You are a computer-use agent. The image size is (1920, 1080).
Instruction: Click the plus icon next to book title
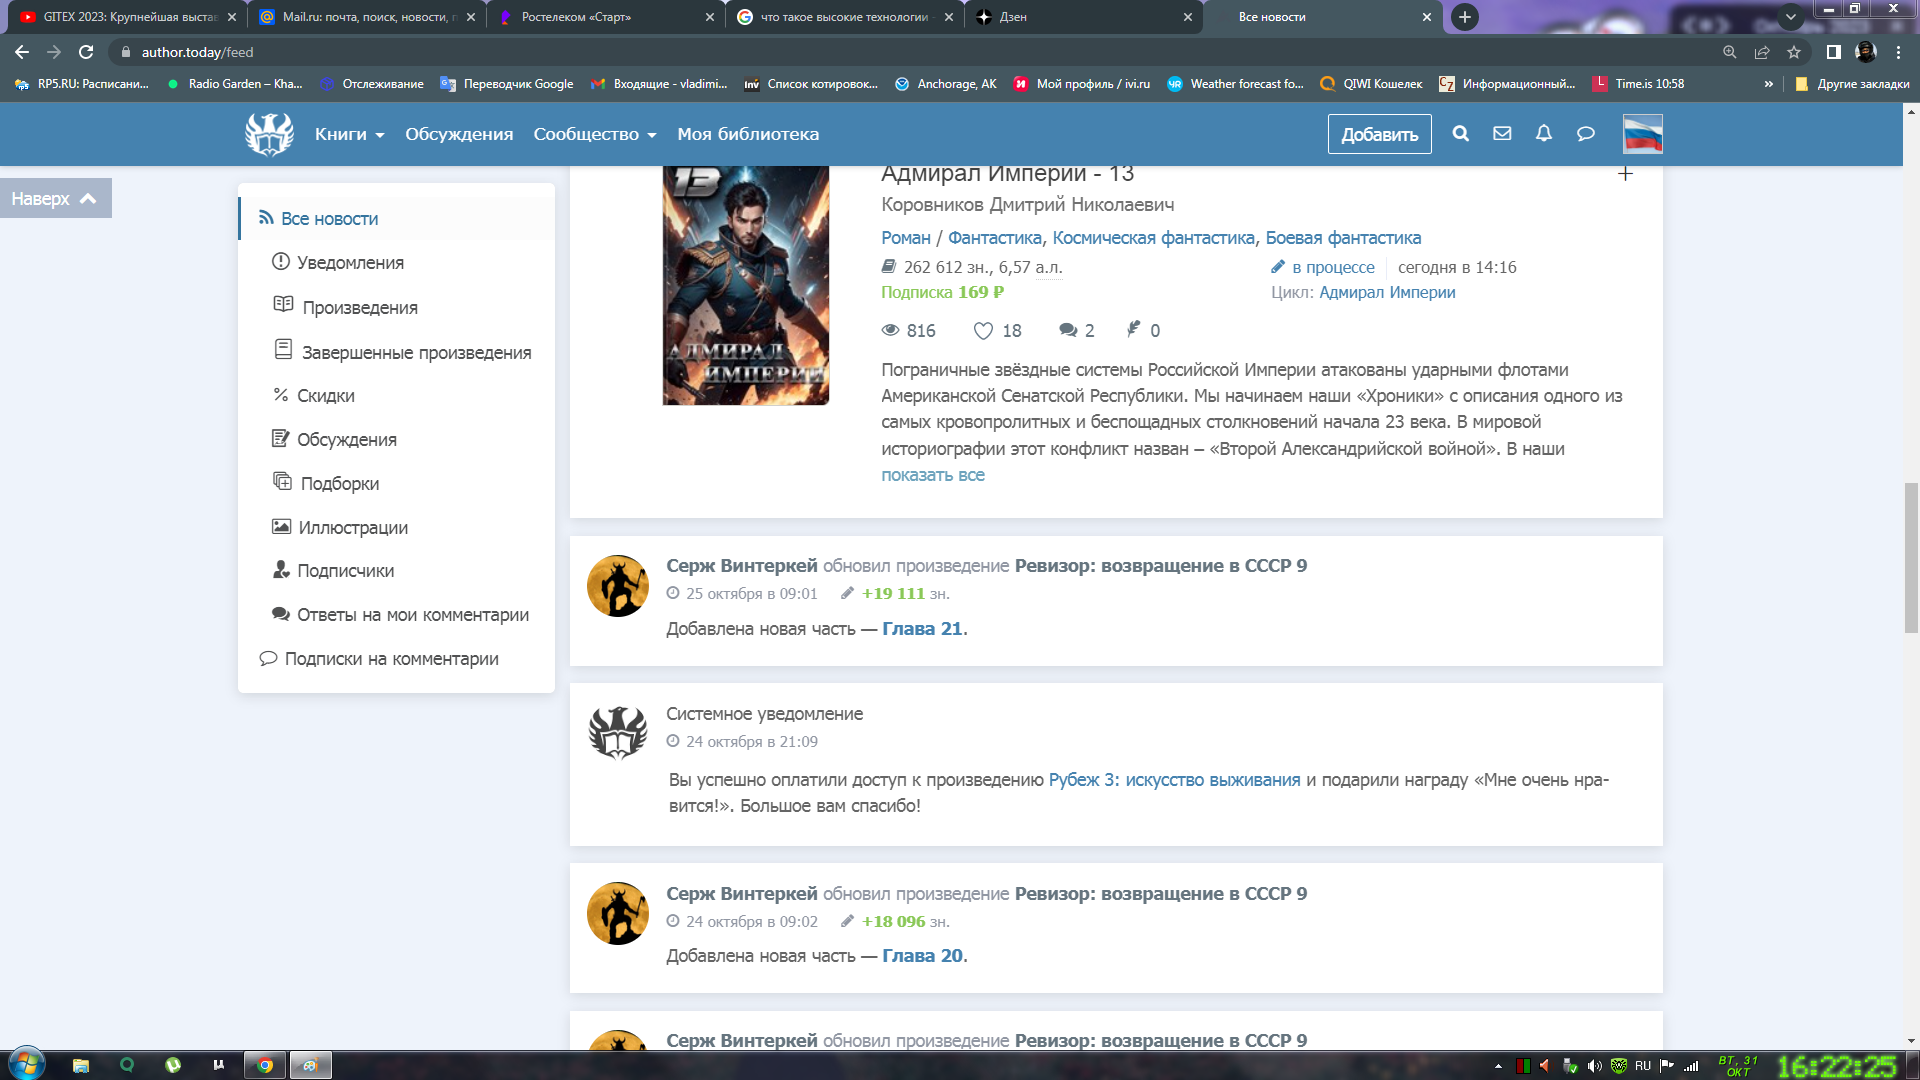point(1625,174)
